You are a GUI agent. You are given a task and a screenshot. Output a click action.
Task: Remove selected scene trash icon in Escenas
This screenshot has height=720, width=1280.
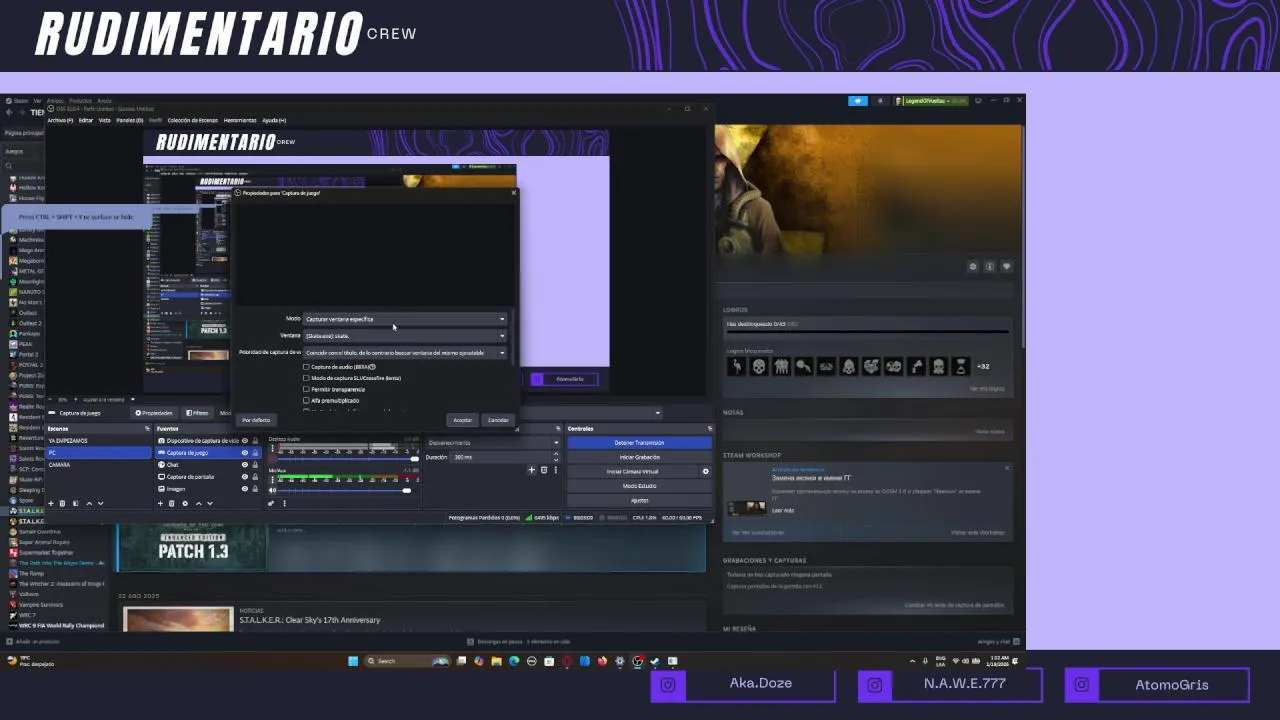[62, 503]
